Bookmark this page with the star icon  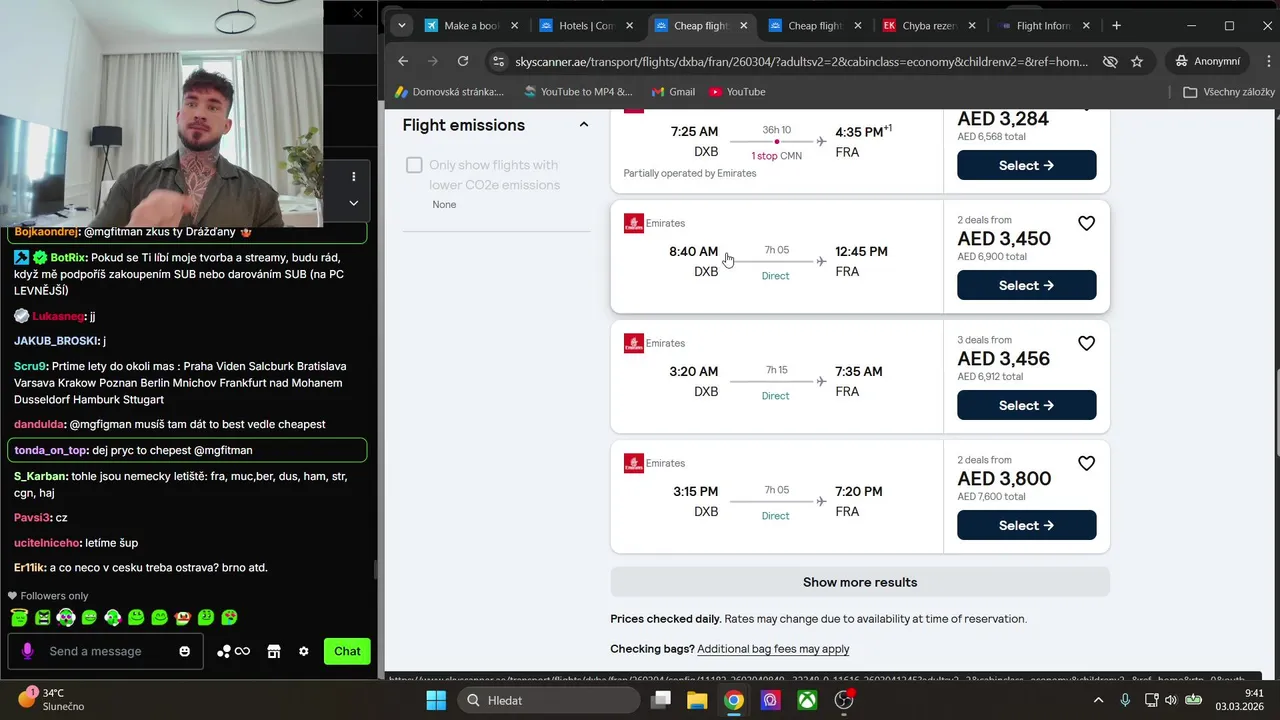click(1137, 61)
